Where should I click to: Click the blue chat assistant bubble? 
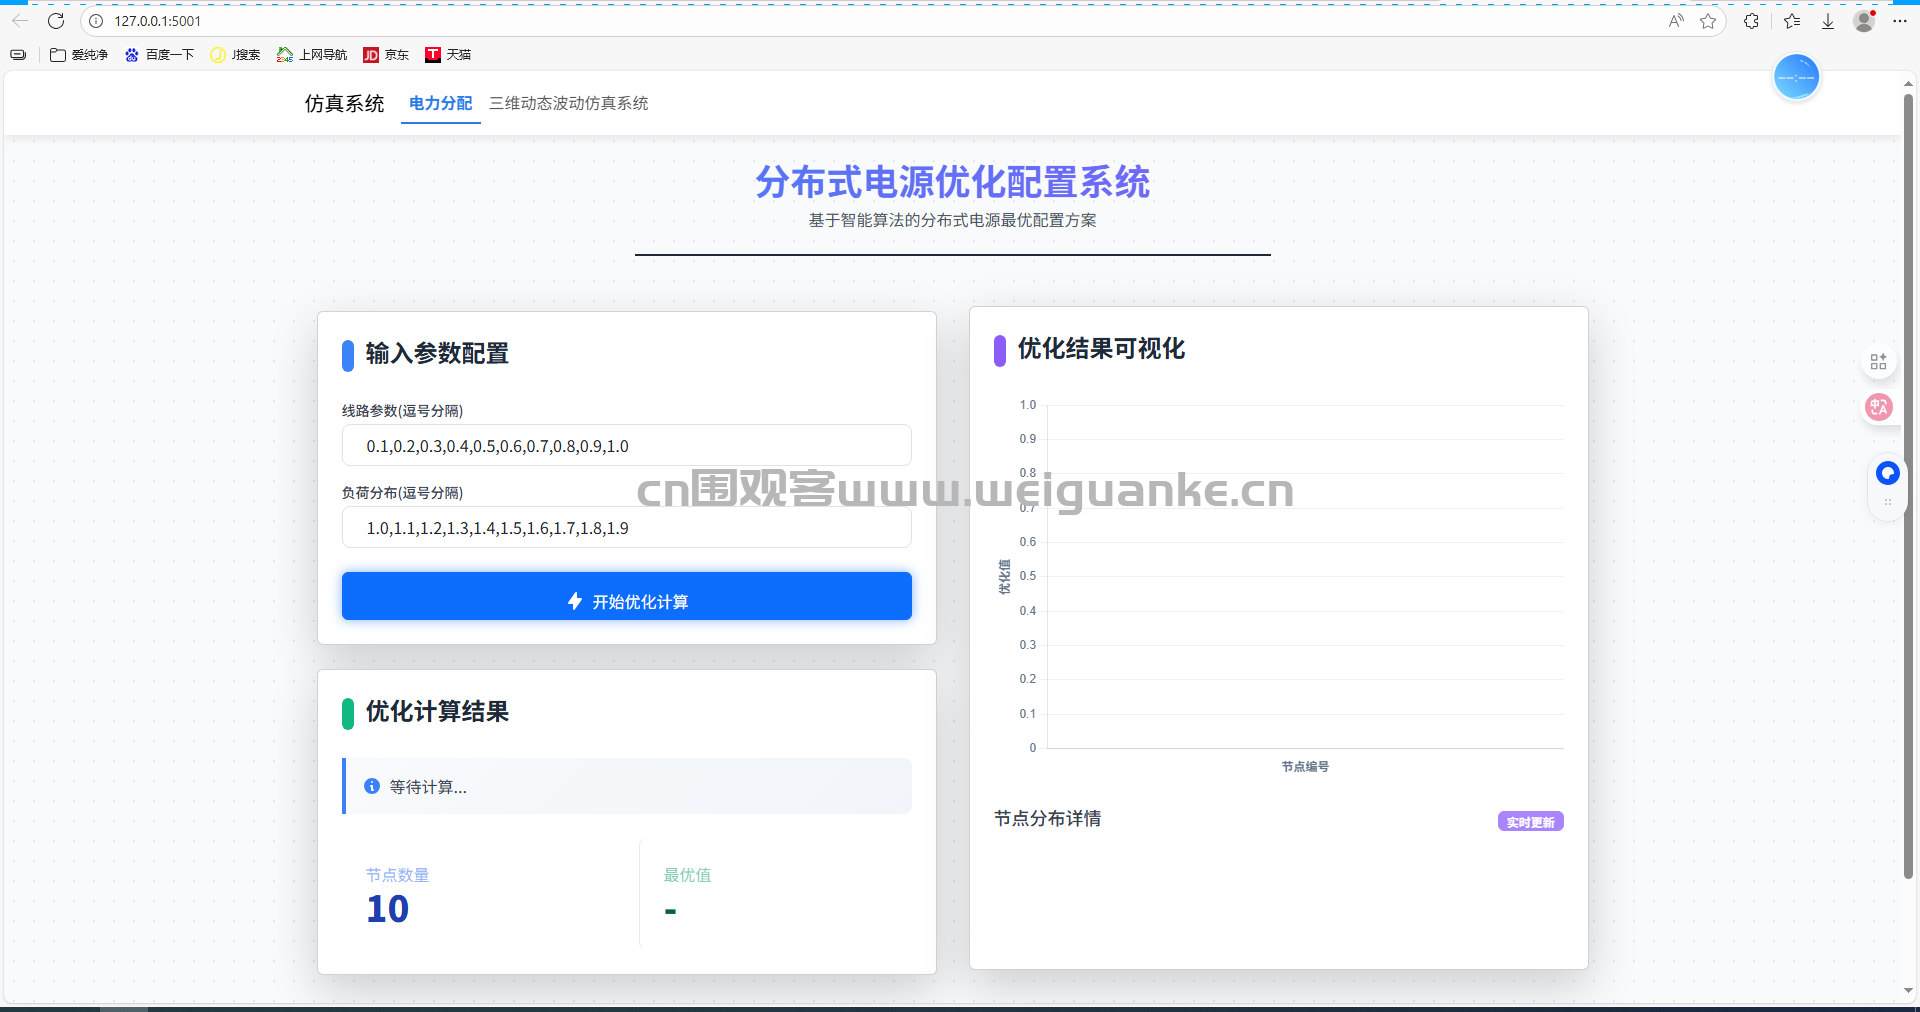tap(1887, 473)
